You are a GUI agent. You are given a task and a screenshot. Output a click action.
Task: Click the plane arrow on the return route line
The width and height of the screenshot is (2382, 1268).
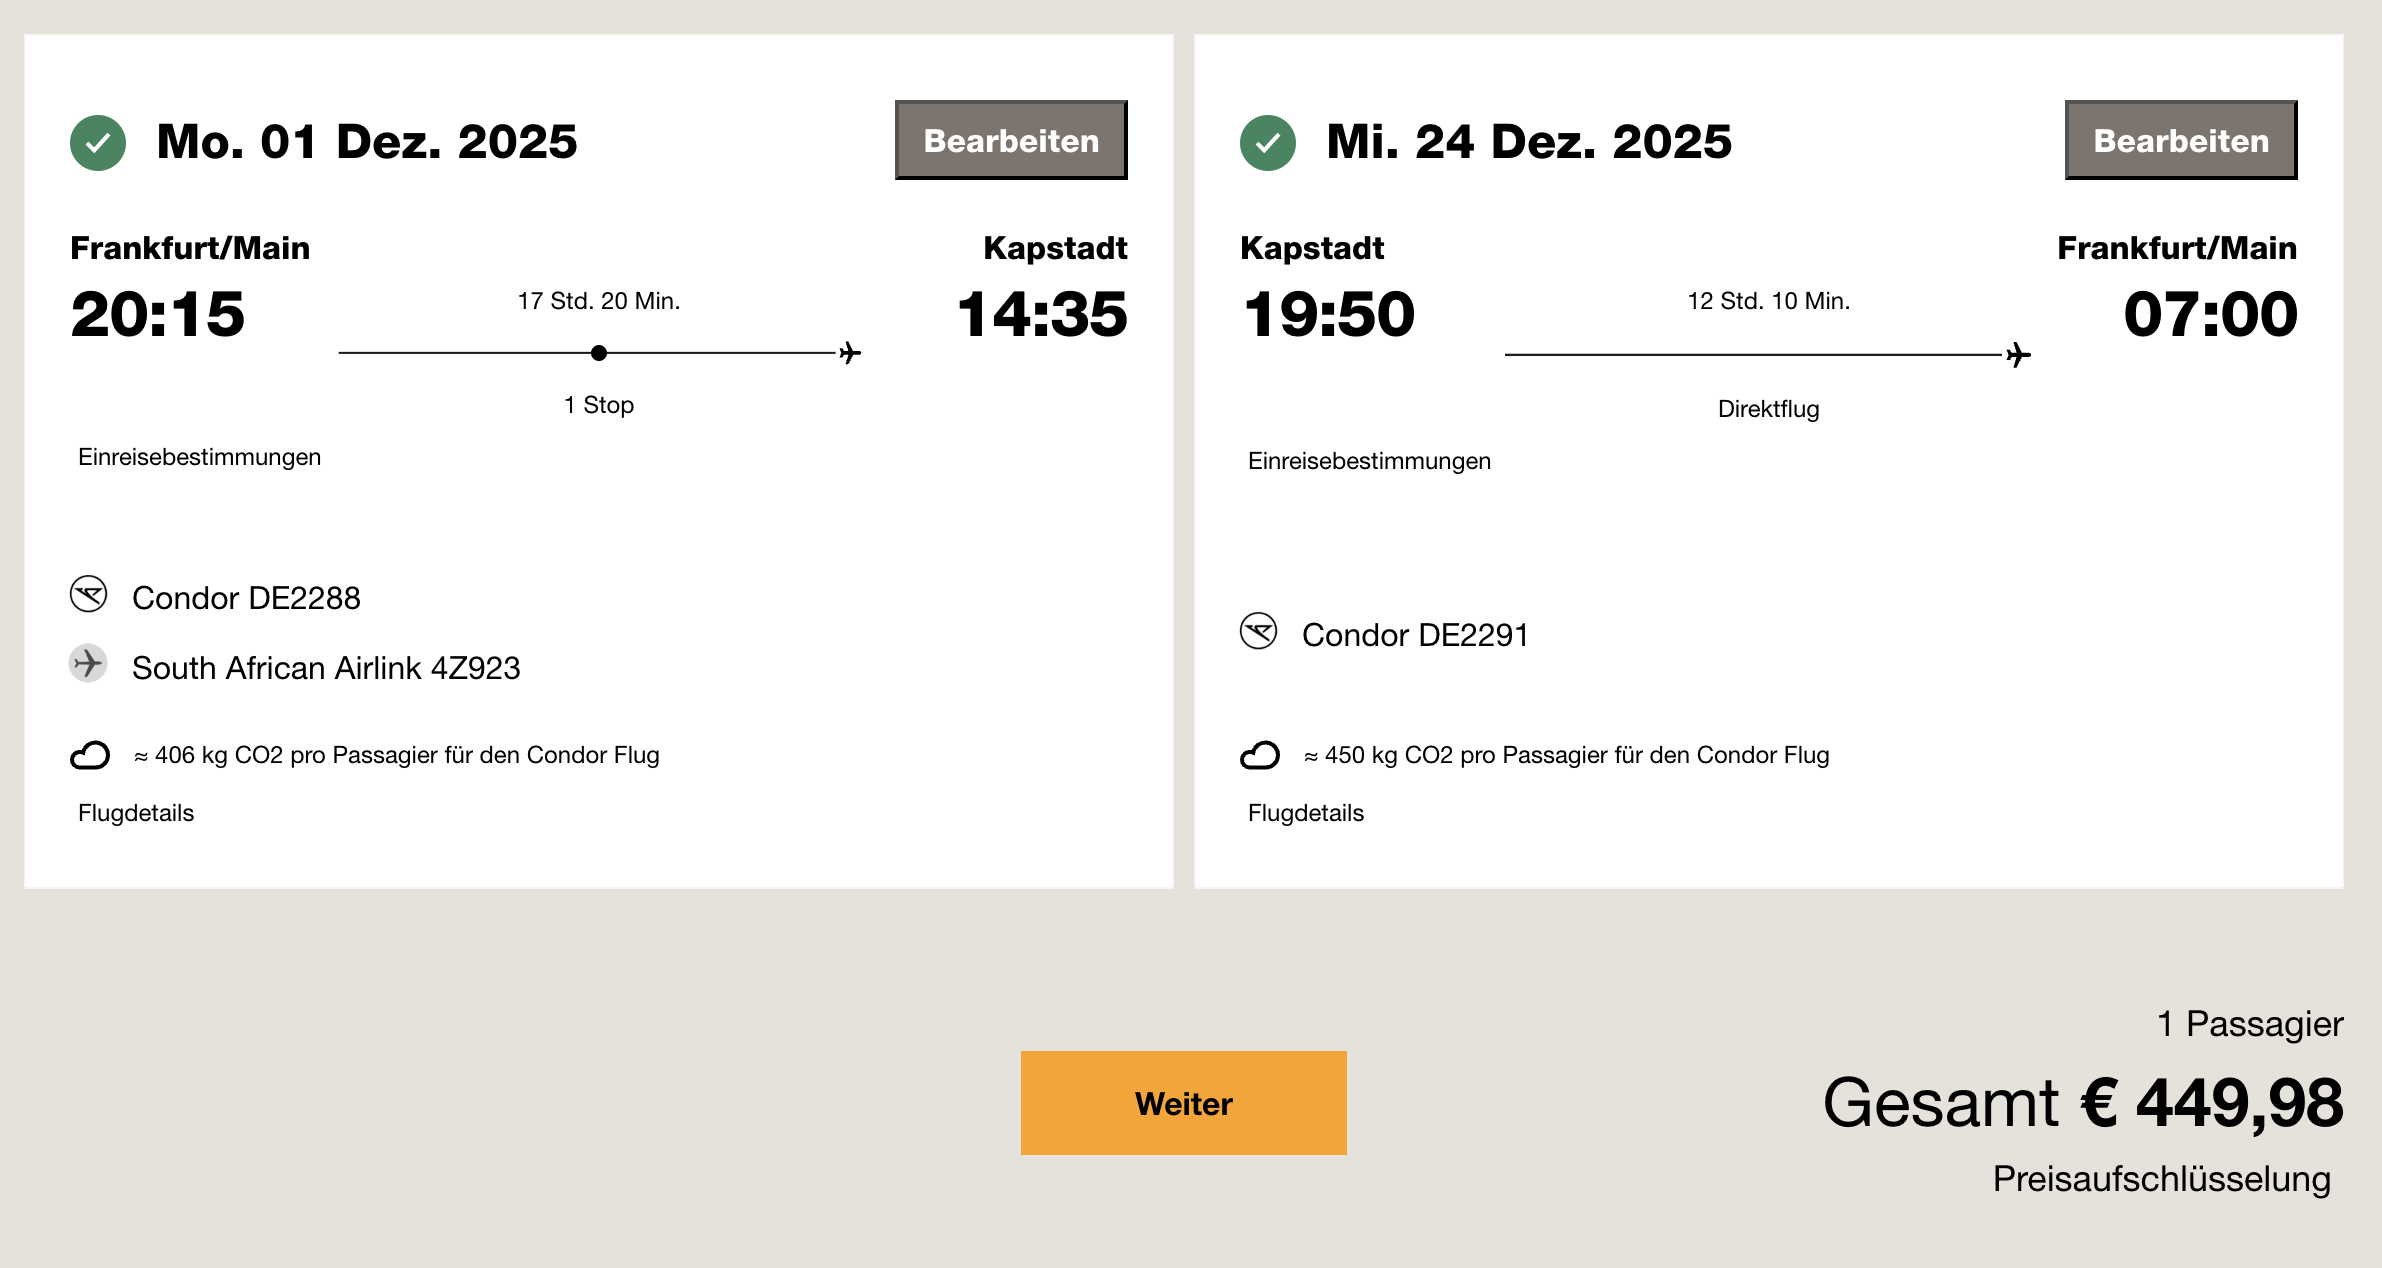click(x=2019, y=355)
